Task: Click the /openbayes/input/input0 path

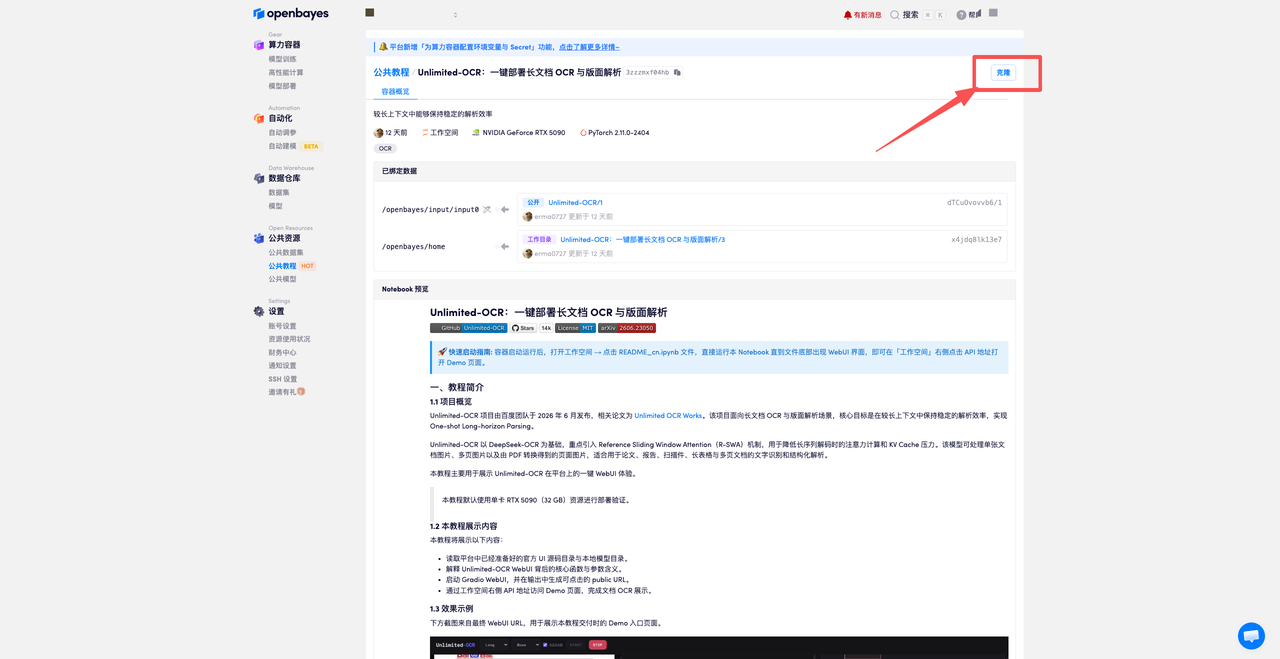Action: point(430,210)
